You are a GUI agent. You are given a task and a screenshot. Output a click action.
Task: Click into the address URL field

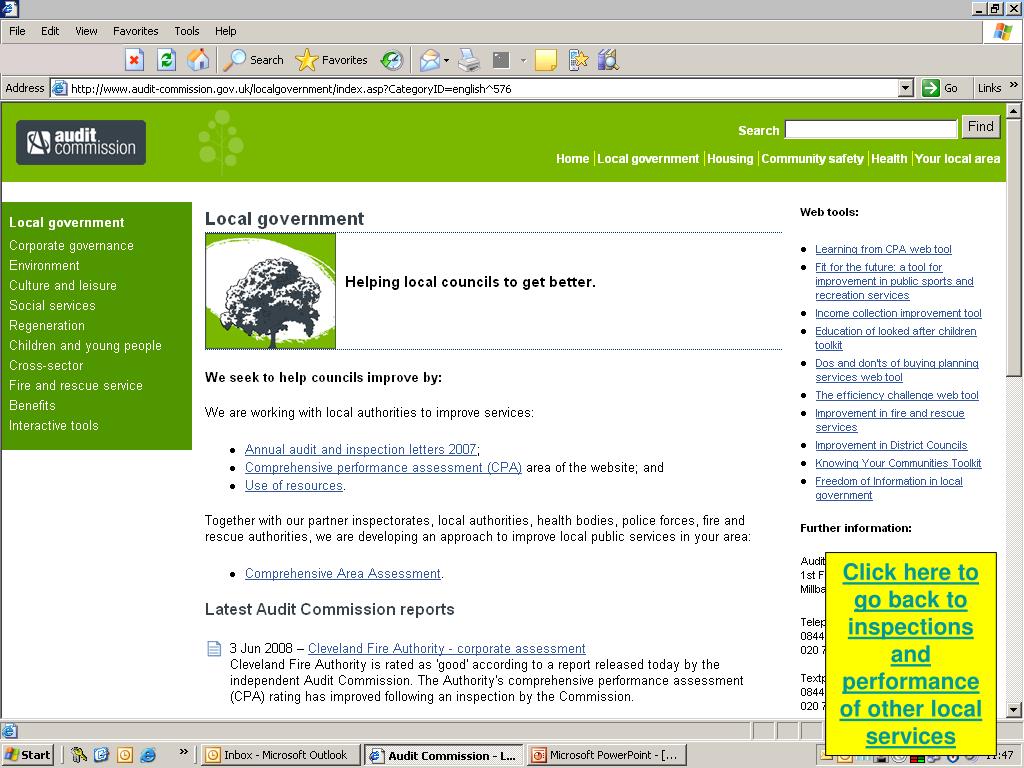coord(482,88)
